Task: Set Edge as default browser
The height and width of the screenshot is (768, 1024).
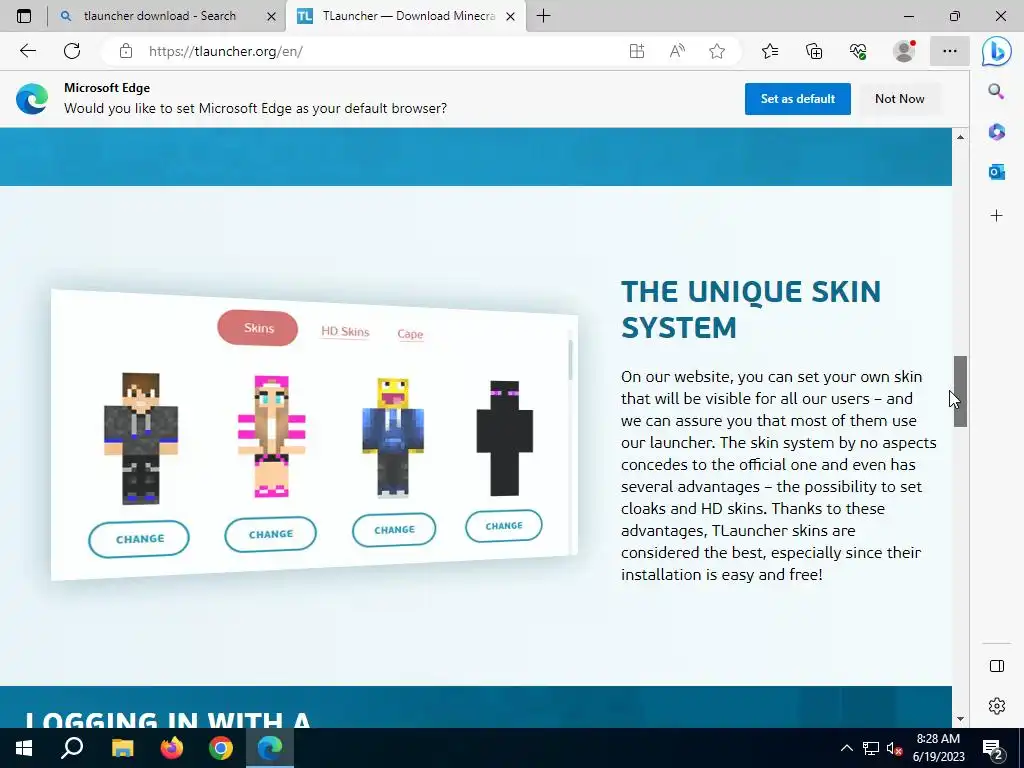Action: (x=797, y=99)
